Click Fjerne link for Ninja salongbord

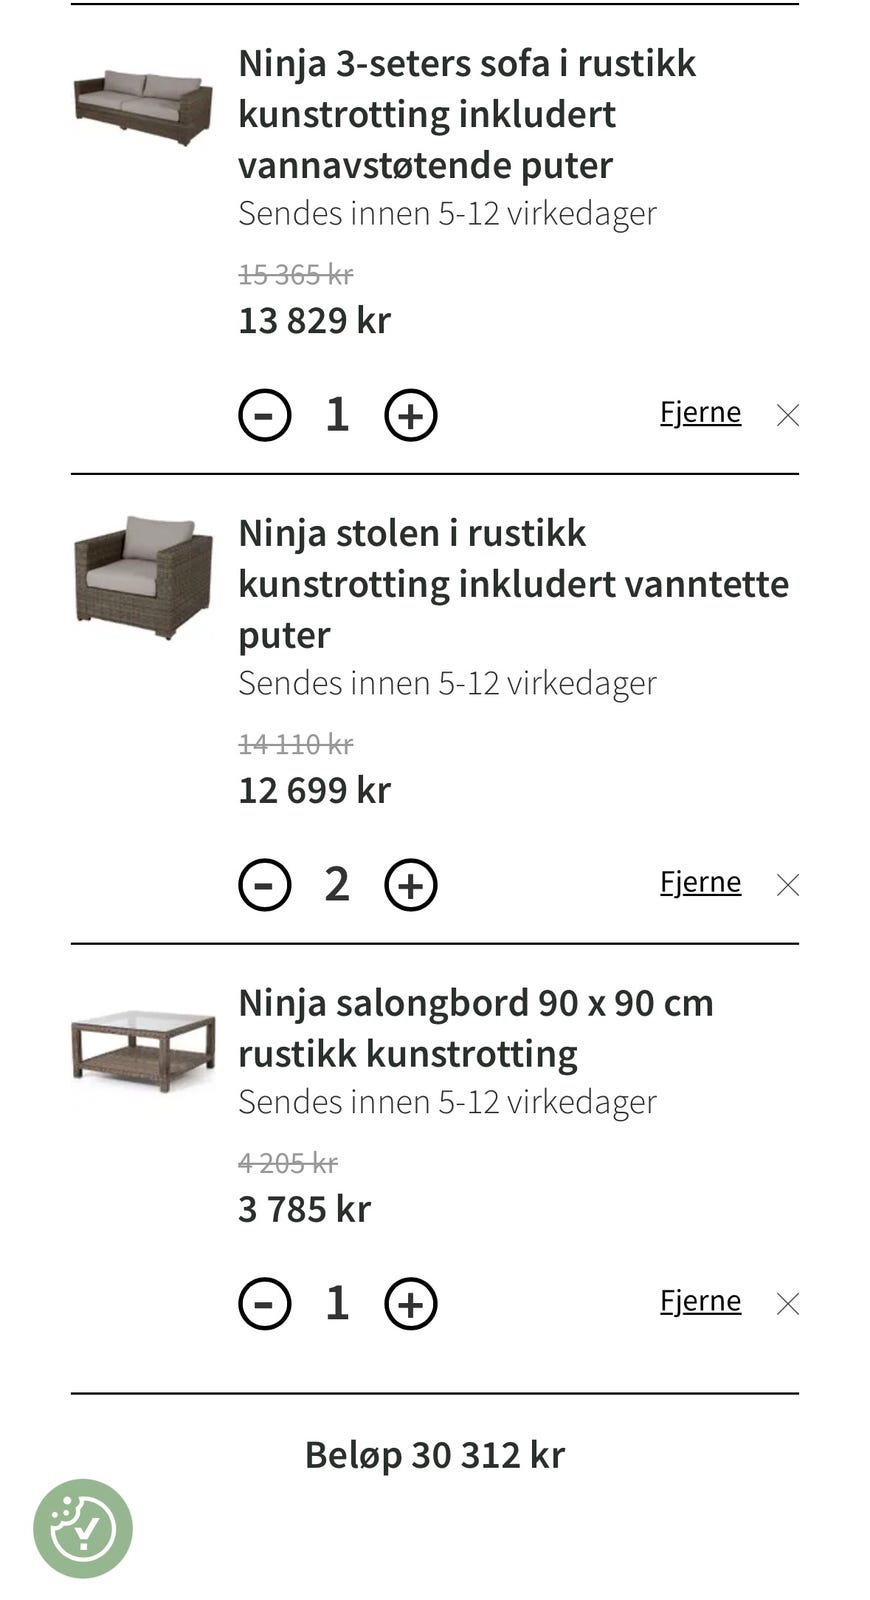click(700, 1301)
